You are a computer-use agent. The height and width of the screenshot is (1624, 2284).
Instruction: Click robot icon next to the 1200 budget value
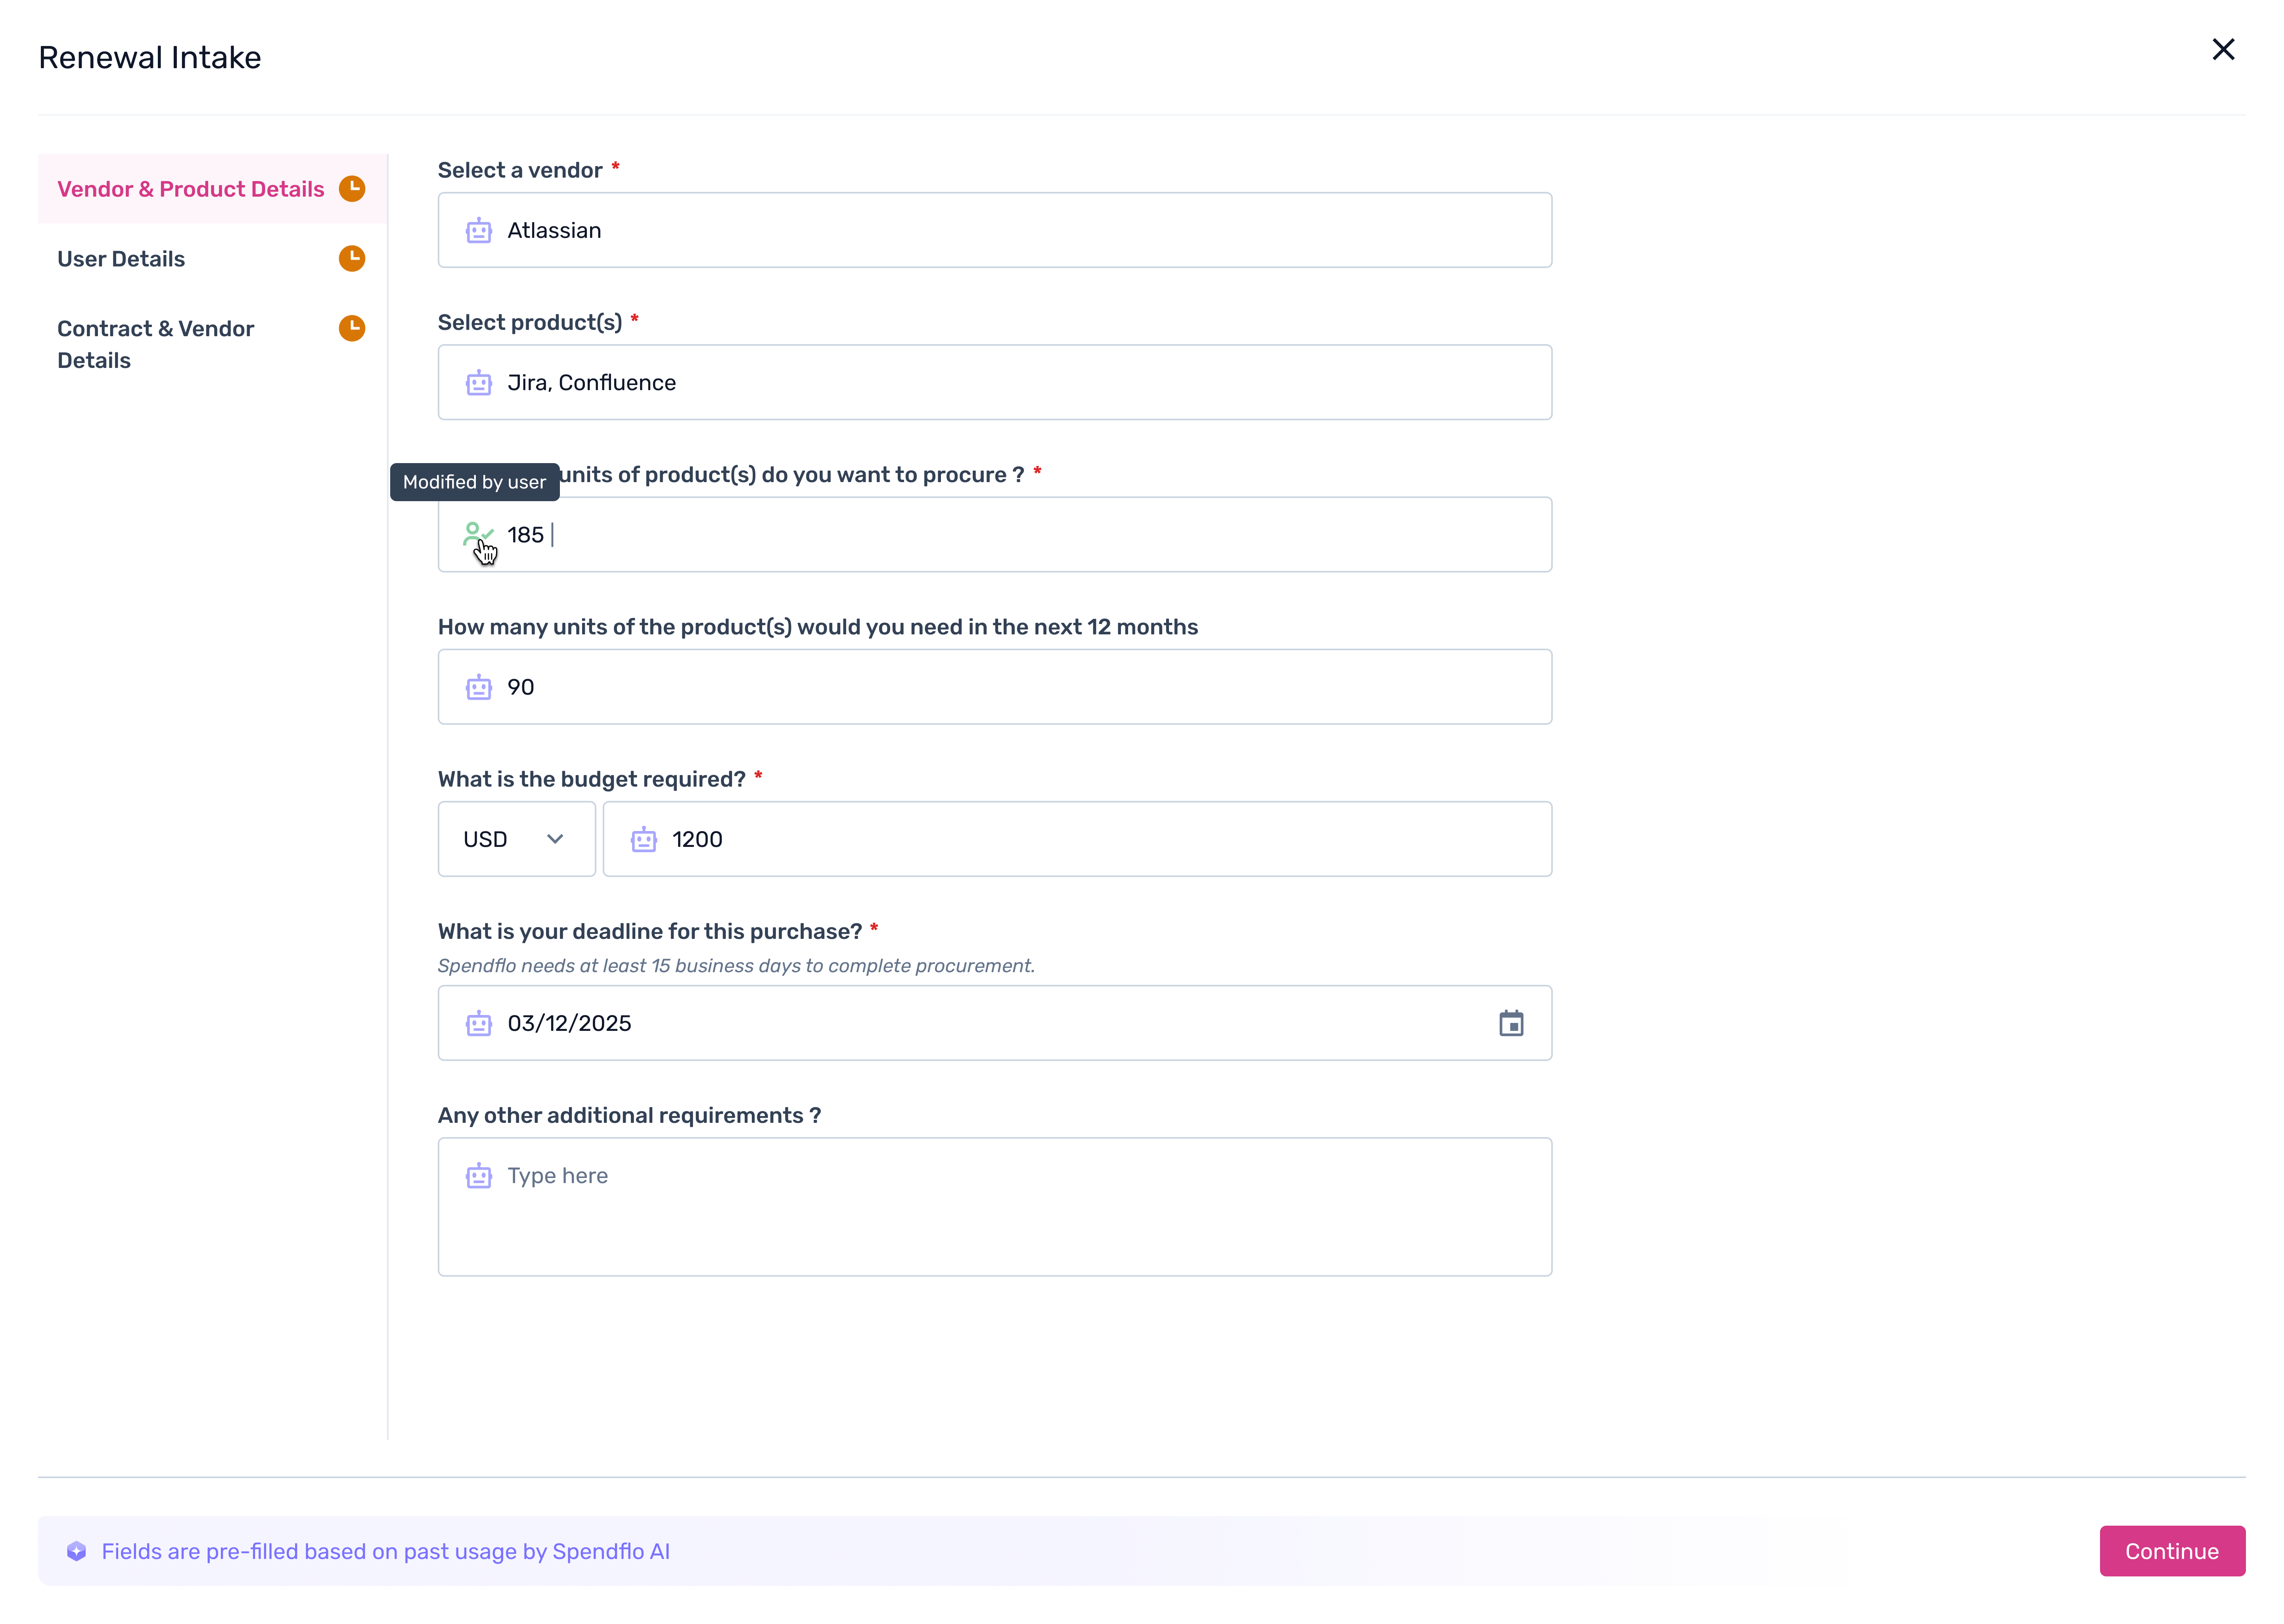point(644,839)
